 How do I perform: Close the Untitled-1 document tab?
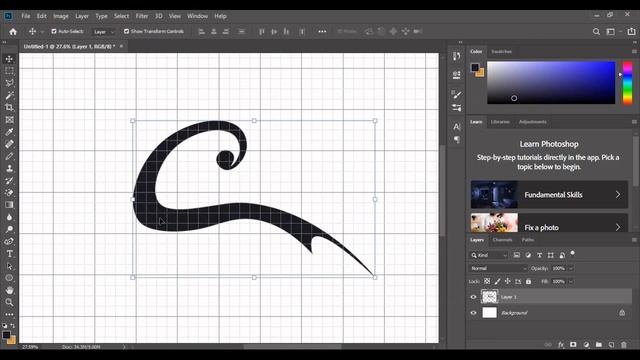click(x=121, y=46)
